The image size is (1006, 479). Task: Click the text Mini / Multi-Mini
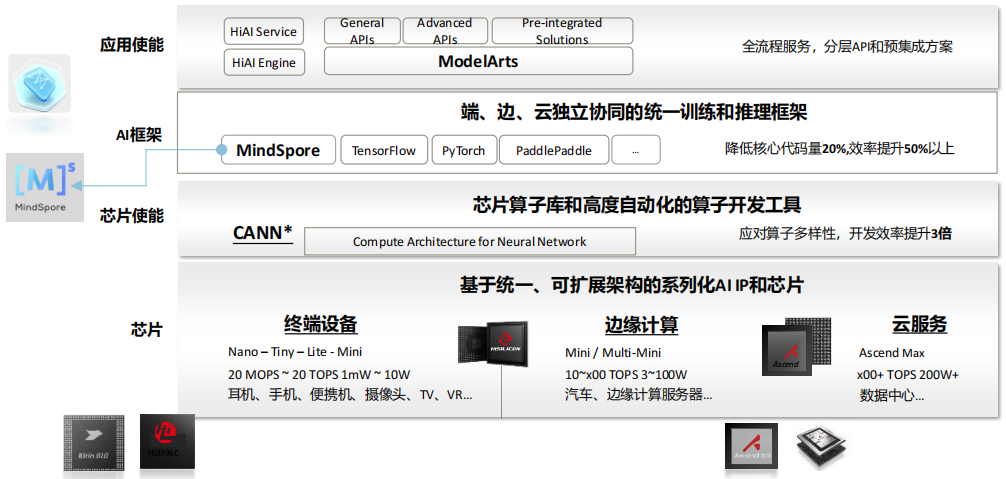613,353
